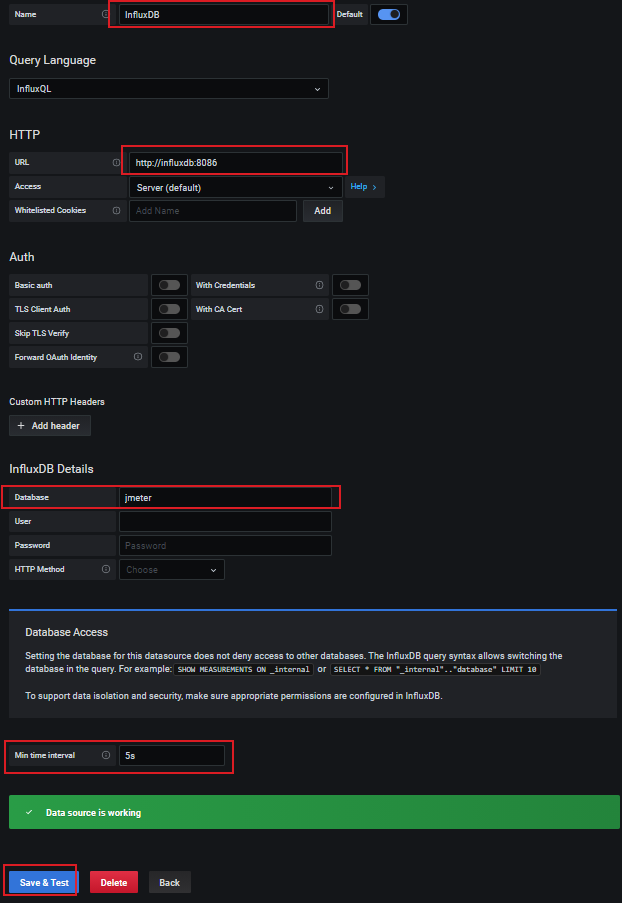This screenshot has width=622, height=903.
Task: Click the info icon next to Name
Action: click(x=105, y=14)
